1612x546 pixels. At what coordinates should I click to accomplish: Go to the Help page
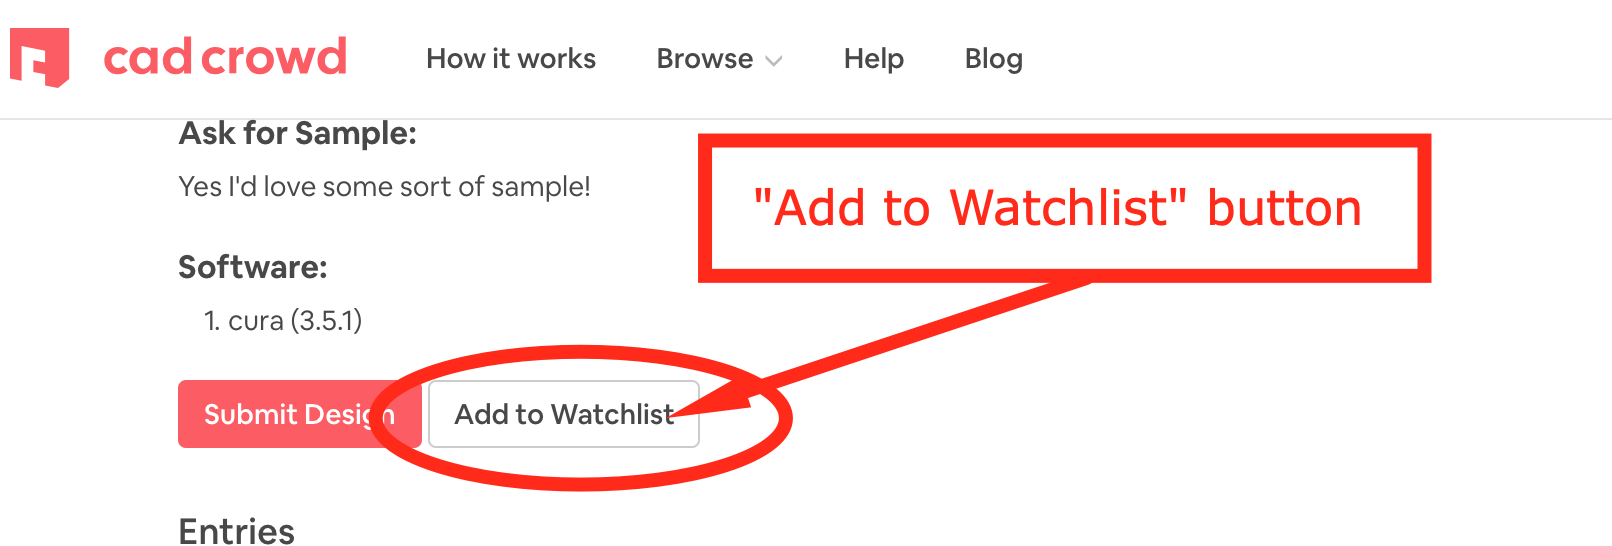pos(874,59)
